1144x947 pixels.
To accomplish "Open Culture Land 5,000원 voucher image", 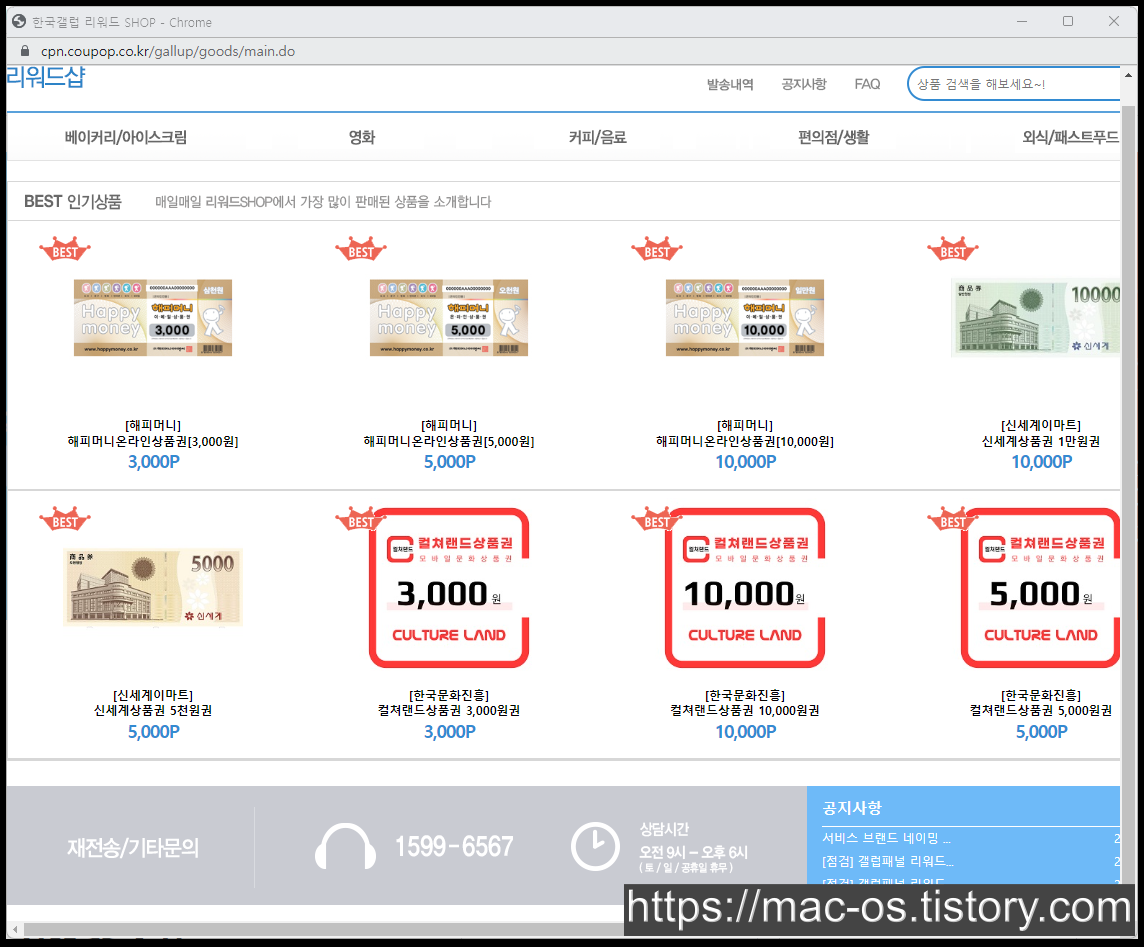I will 1040,587.
